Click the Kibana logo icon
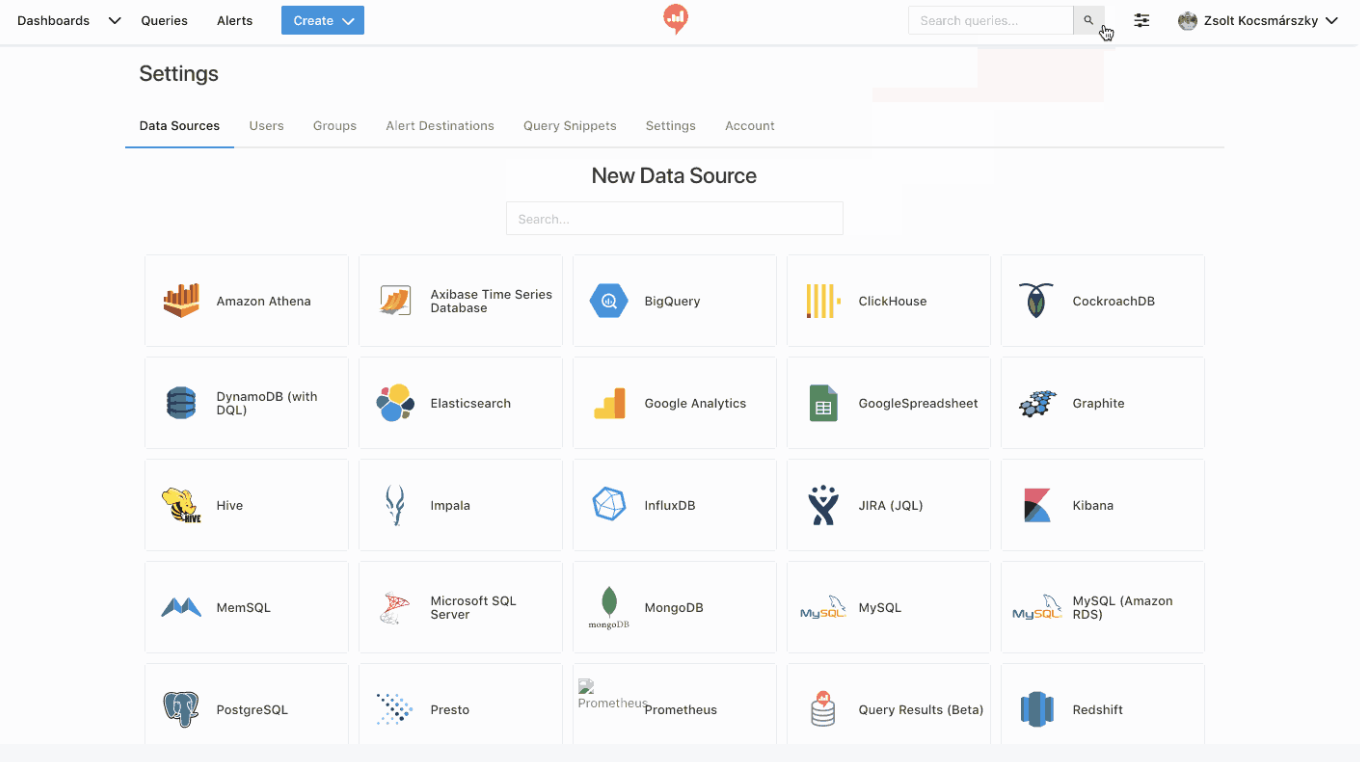1360x762 pixels. (x=1037, y=505)
